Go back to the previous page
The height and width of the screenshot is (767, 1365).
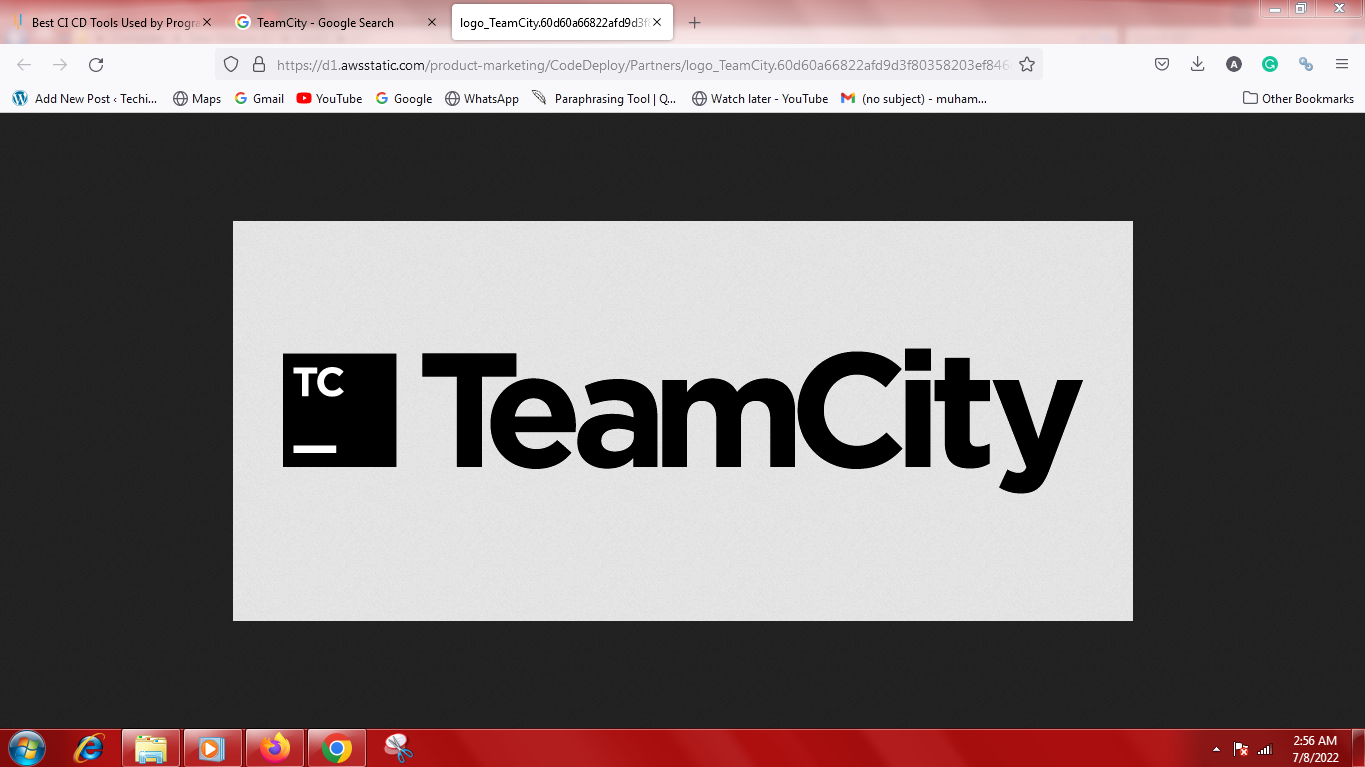tap(24, 64)
